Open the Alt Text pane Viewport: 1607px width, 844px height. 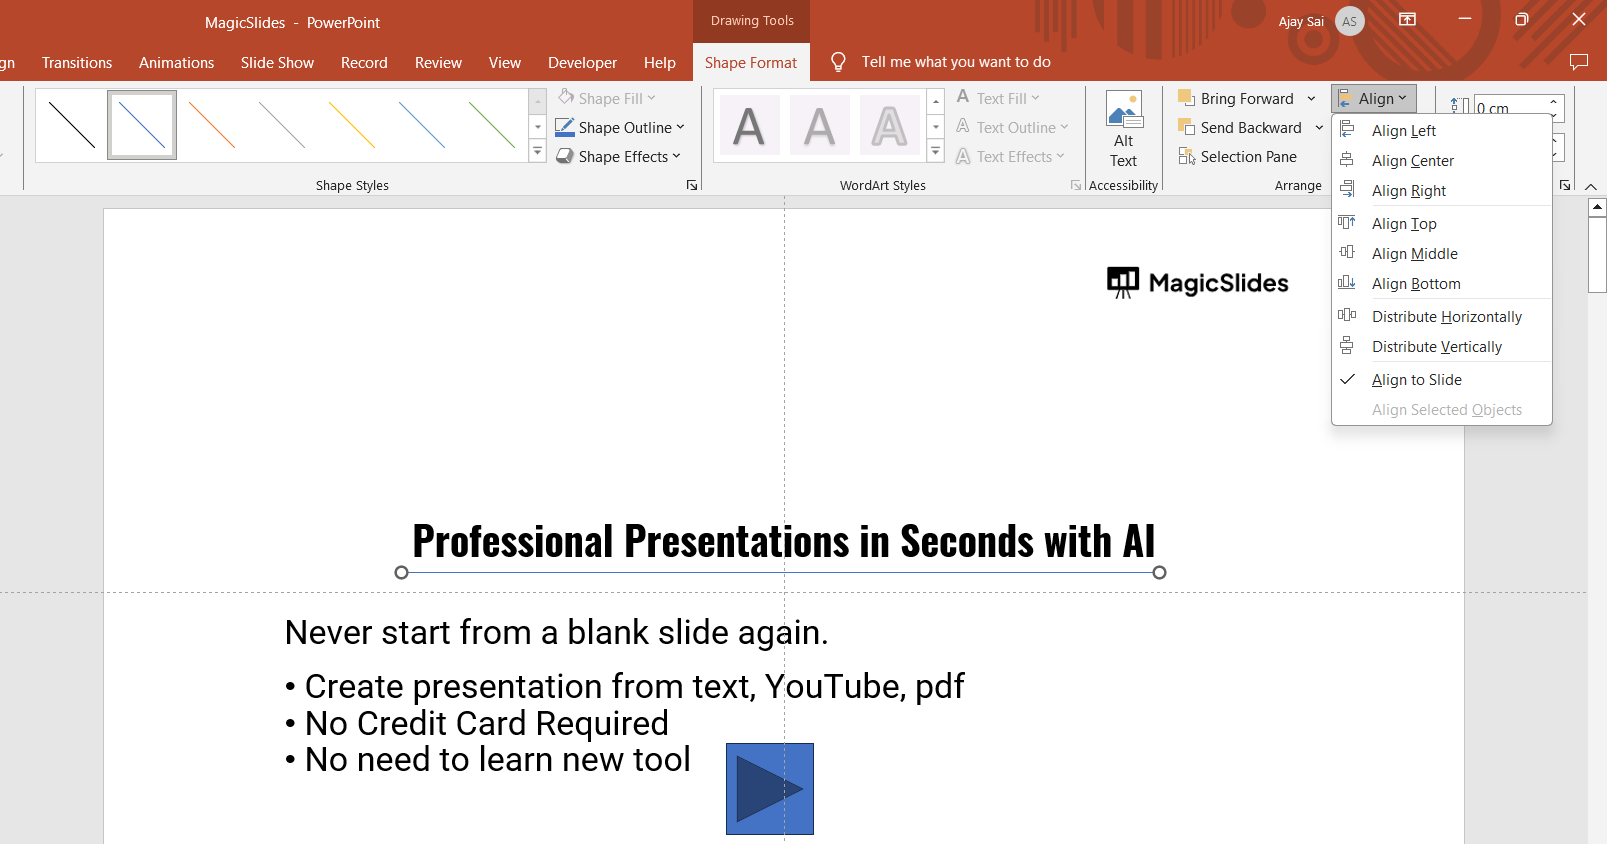1124,131
